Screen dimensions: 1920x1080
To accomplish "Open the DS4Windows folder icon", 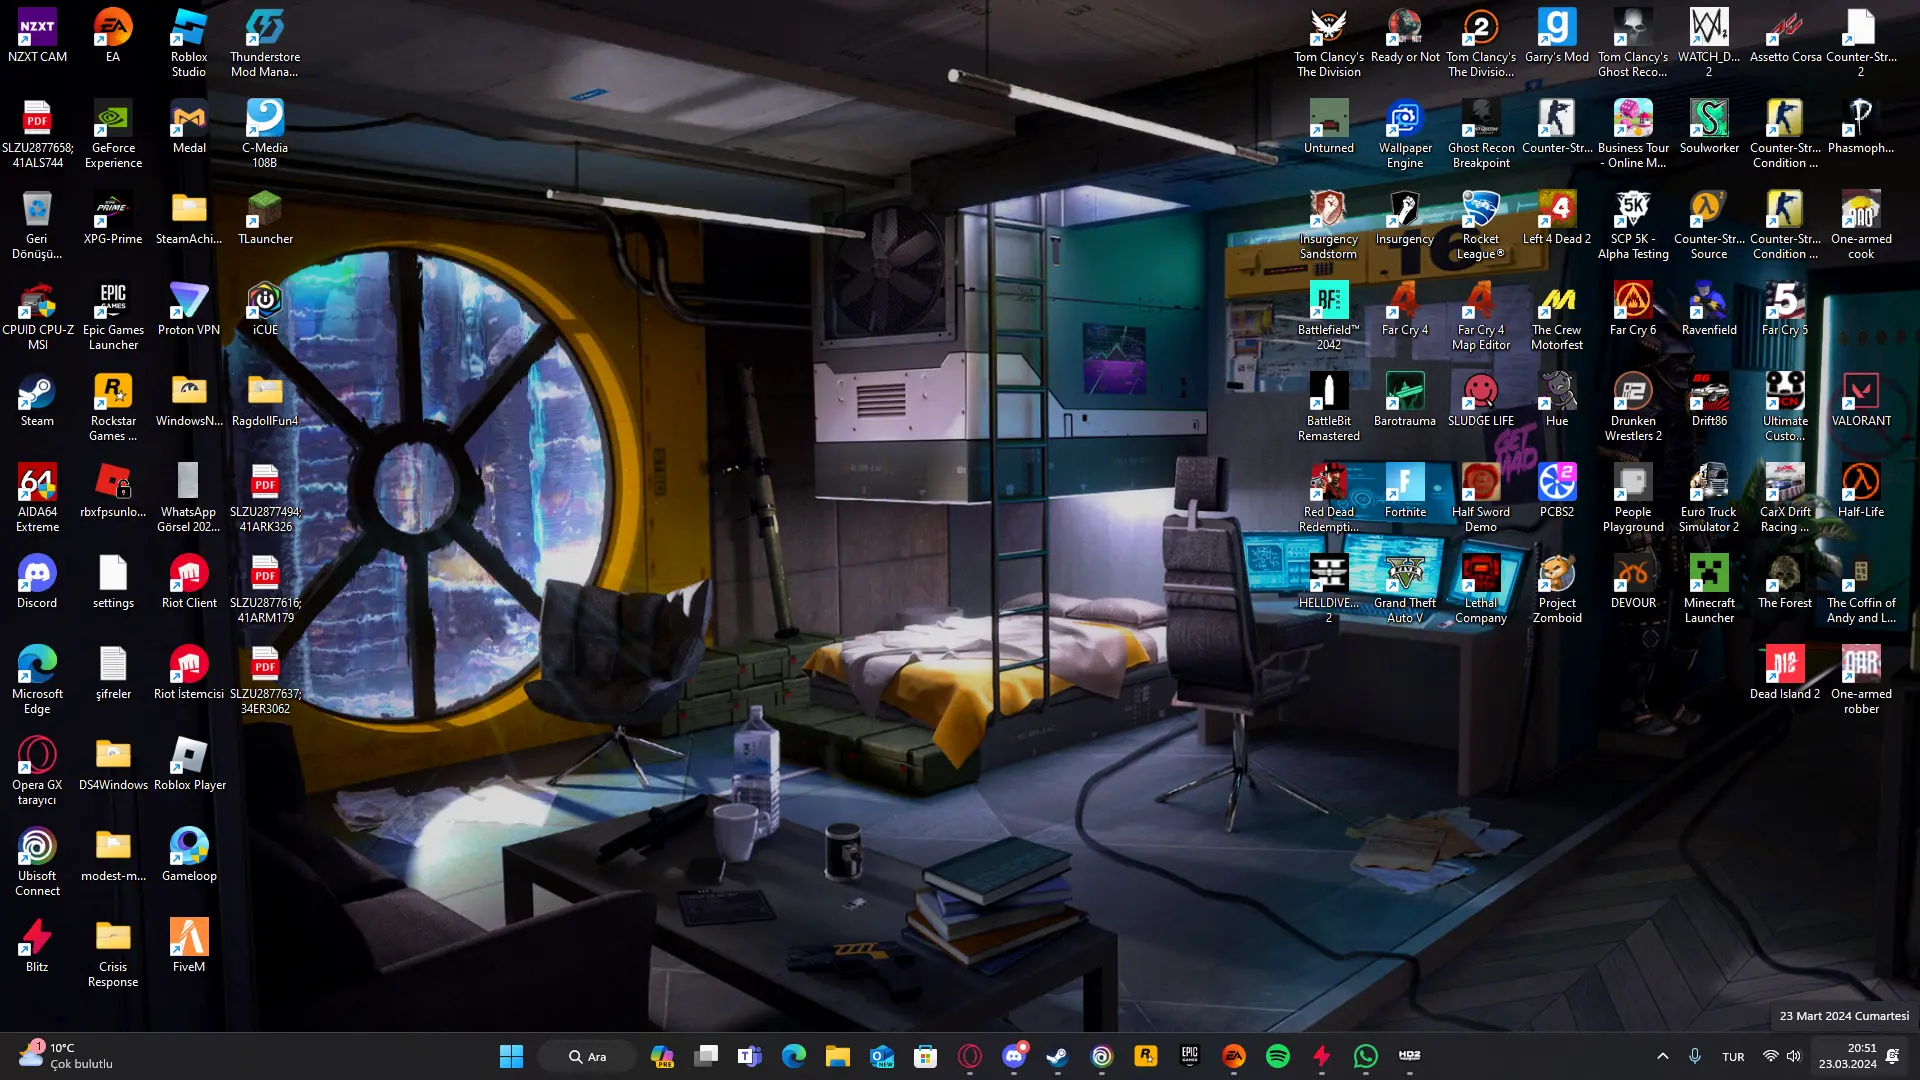I will 113,765.
